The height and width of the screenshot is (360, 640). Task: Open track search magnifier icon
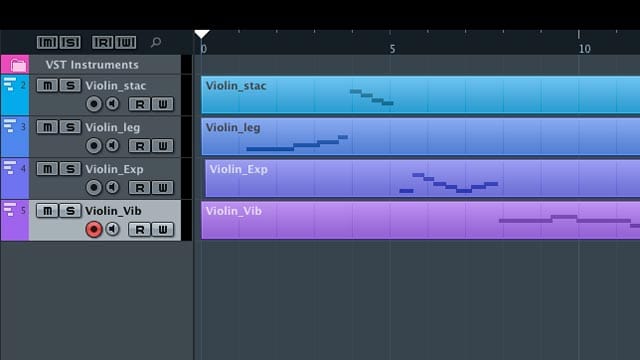(x=156, y=42)
